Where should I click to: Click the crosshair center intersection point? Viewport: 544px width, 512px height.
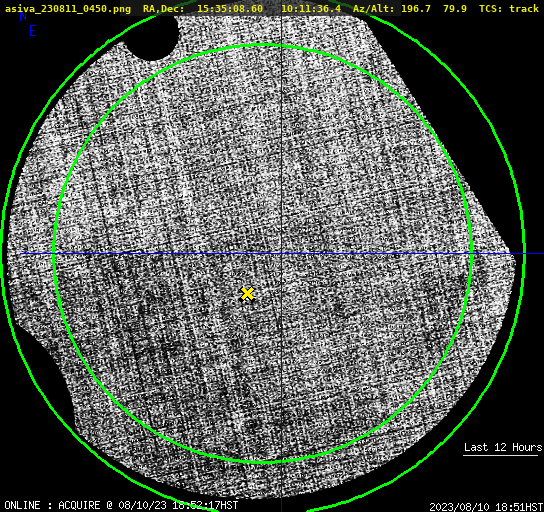coord(281,254)
